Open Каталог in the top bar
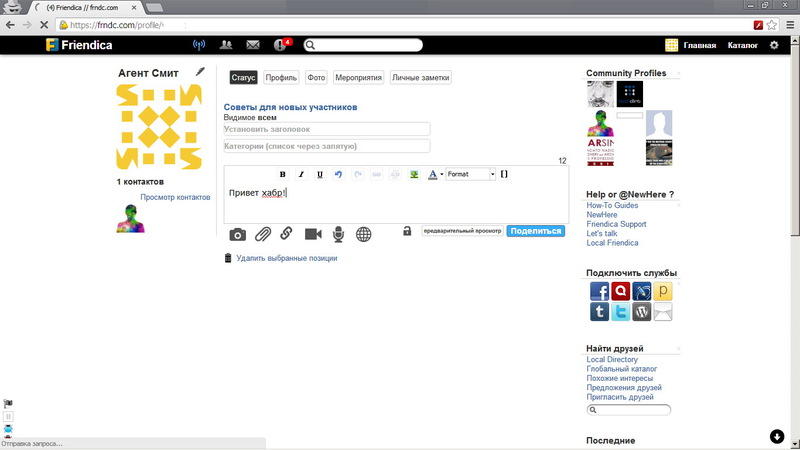 742,45
